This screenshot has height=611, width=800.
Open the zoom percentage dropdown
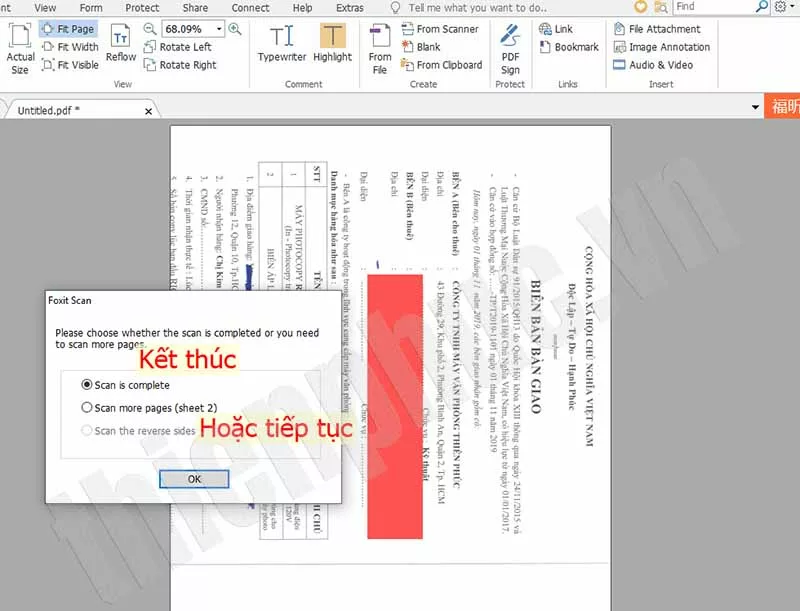[x=217, y=29]
